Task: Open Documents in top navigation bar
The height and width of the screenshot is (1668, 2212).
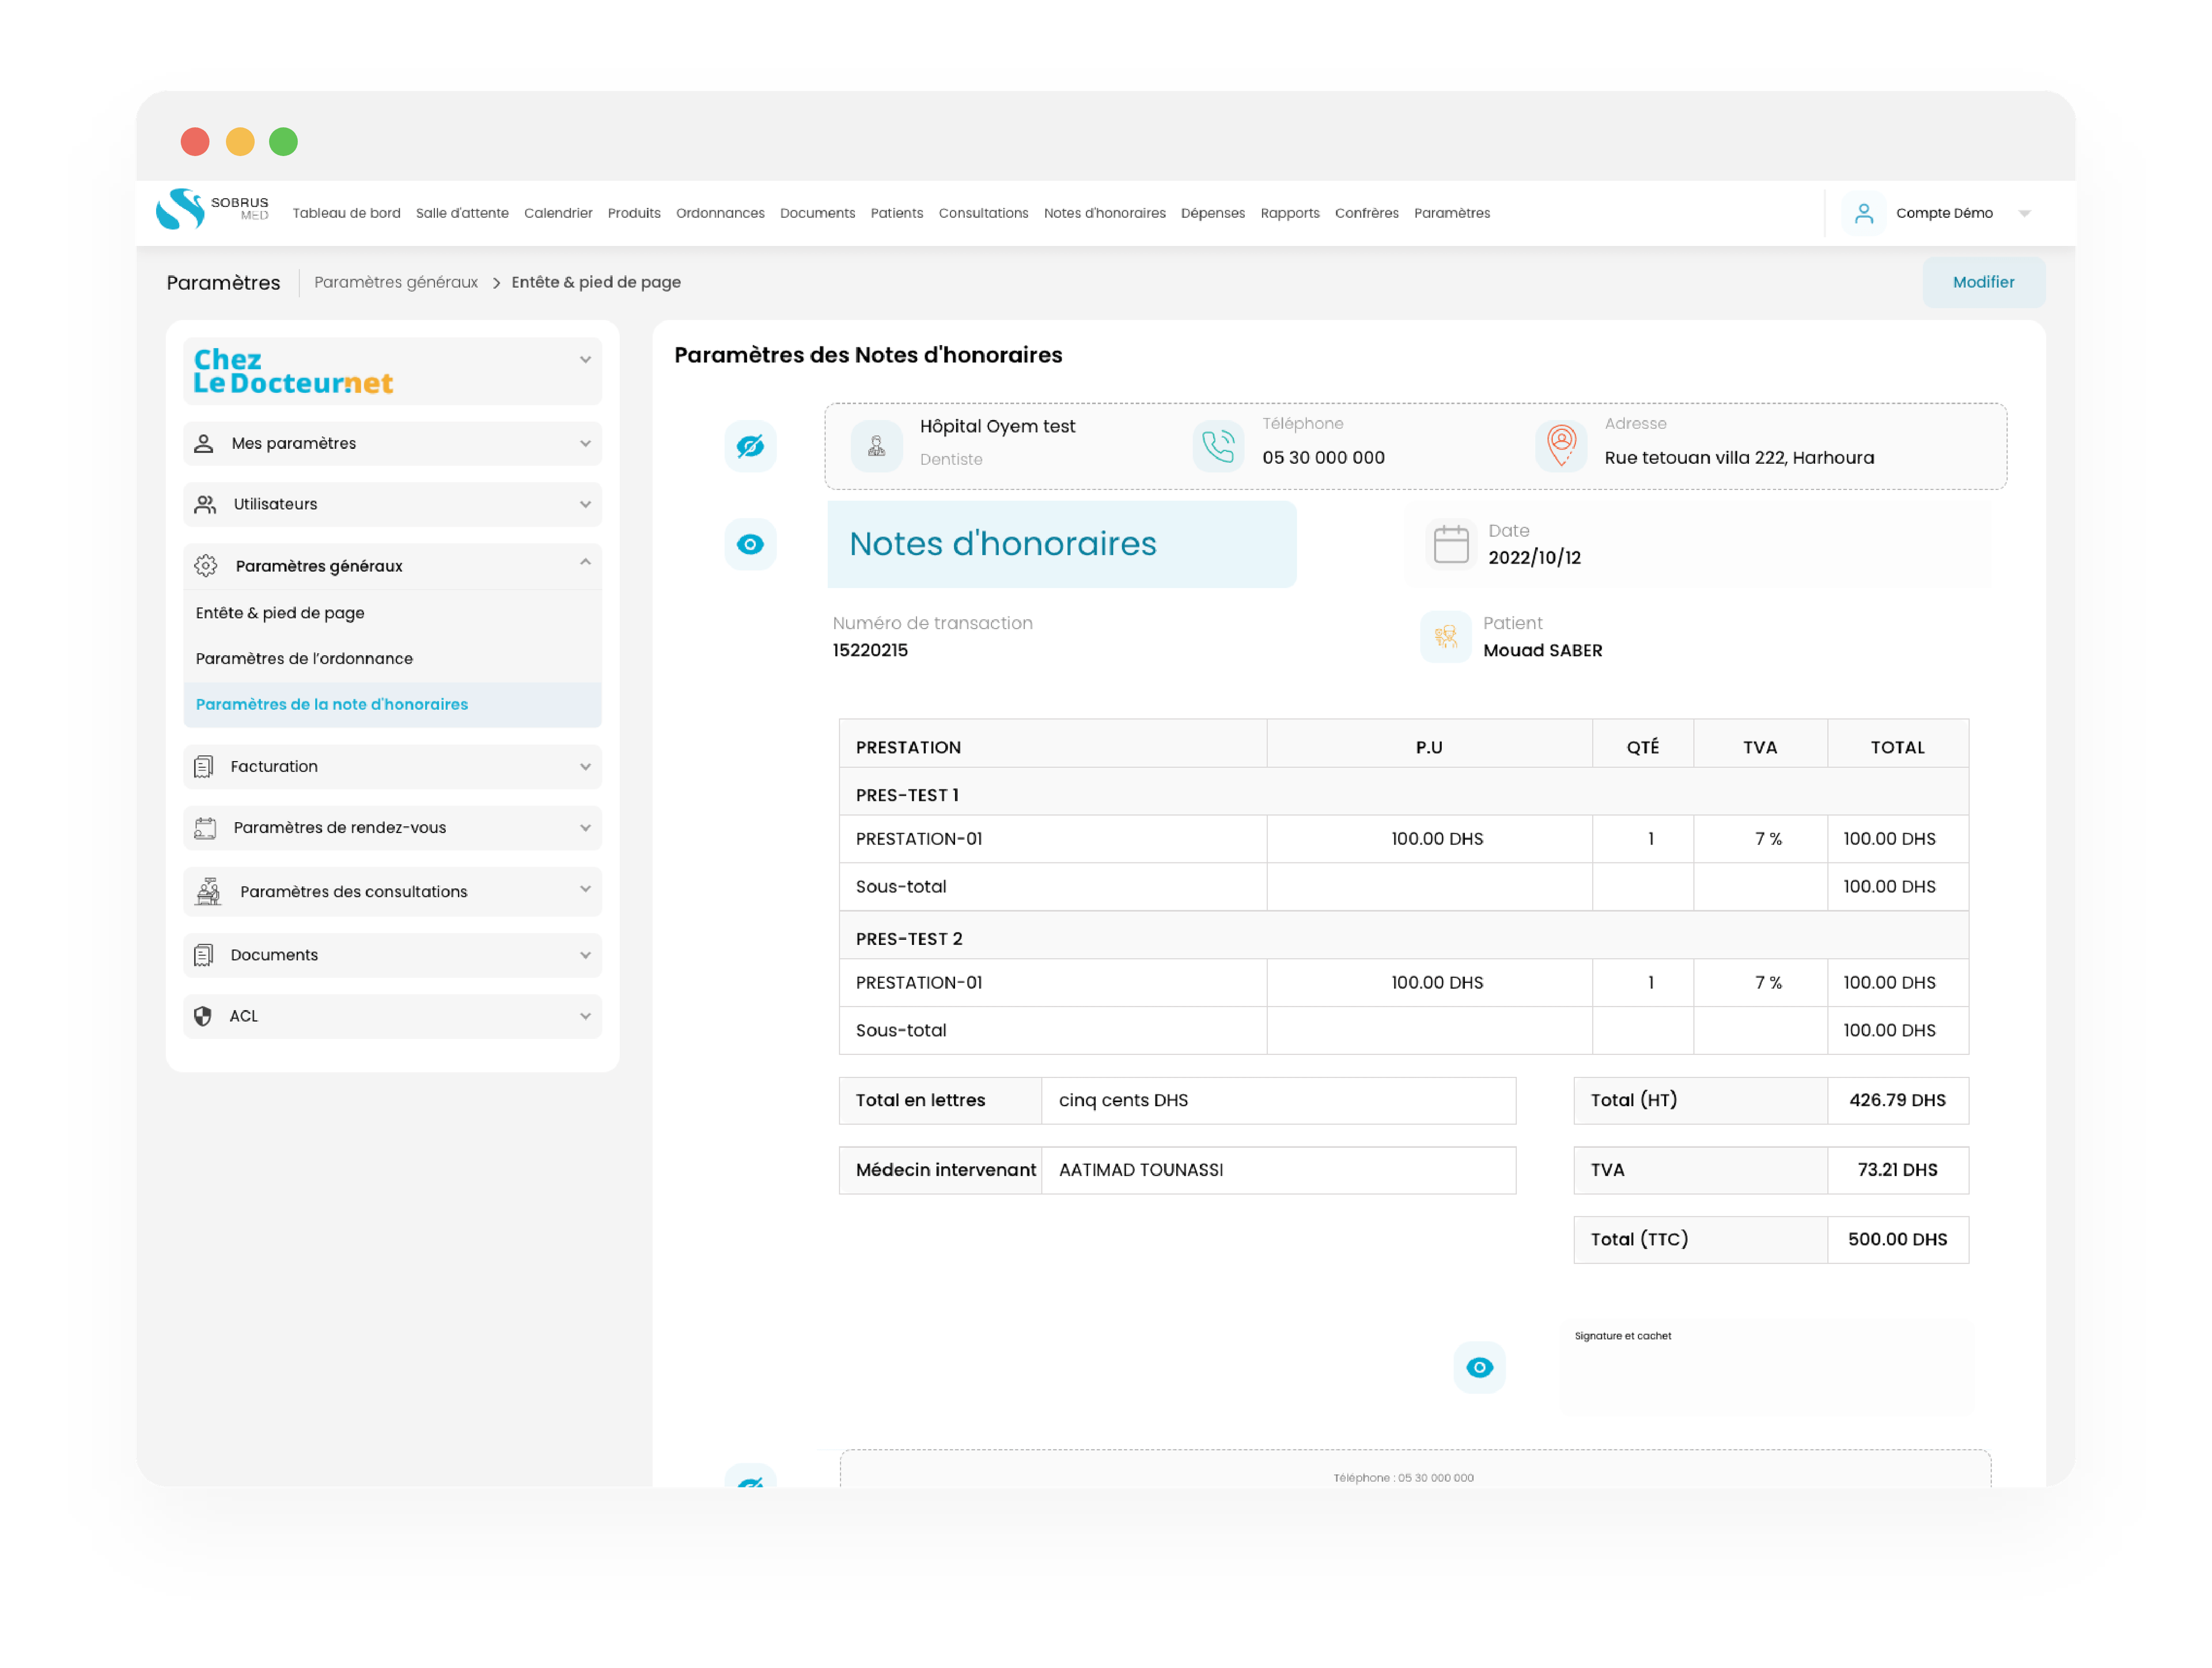Action: [817, 213]
